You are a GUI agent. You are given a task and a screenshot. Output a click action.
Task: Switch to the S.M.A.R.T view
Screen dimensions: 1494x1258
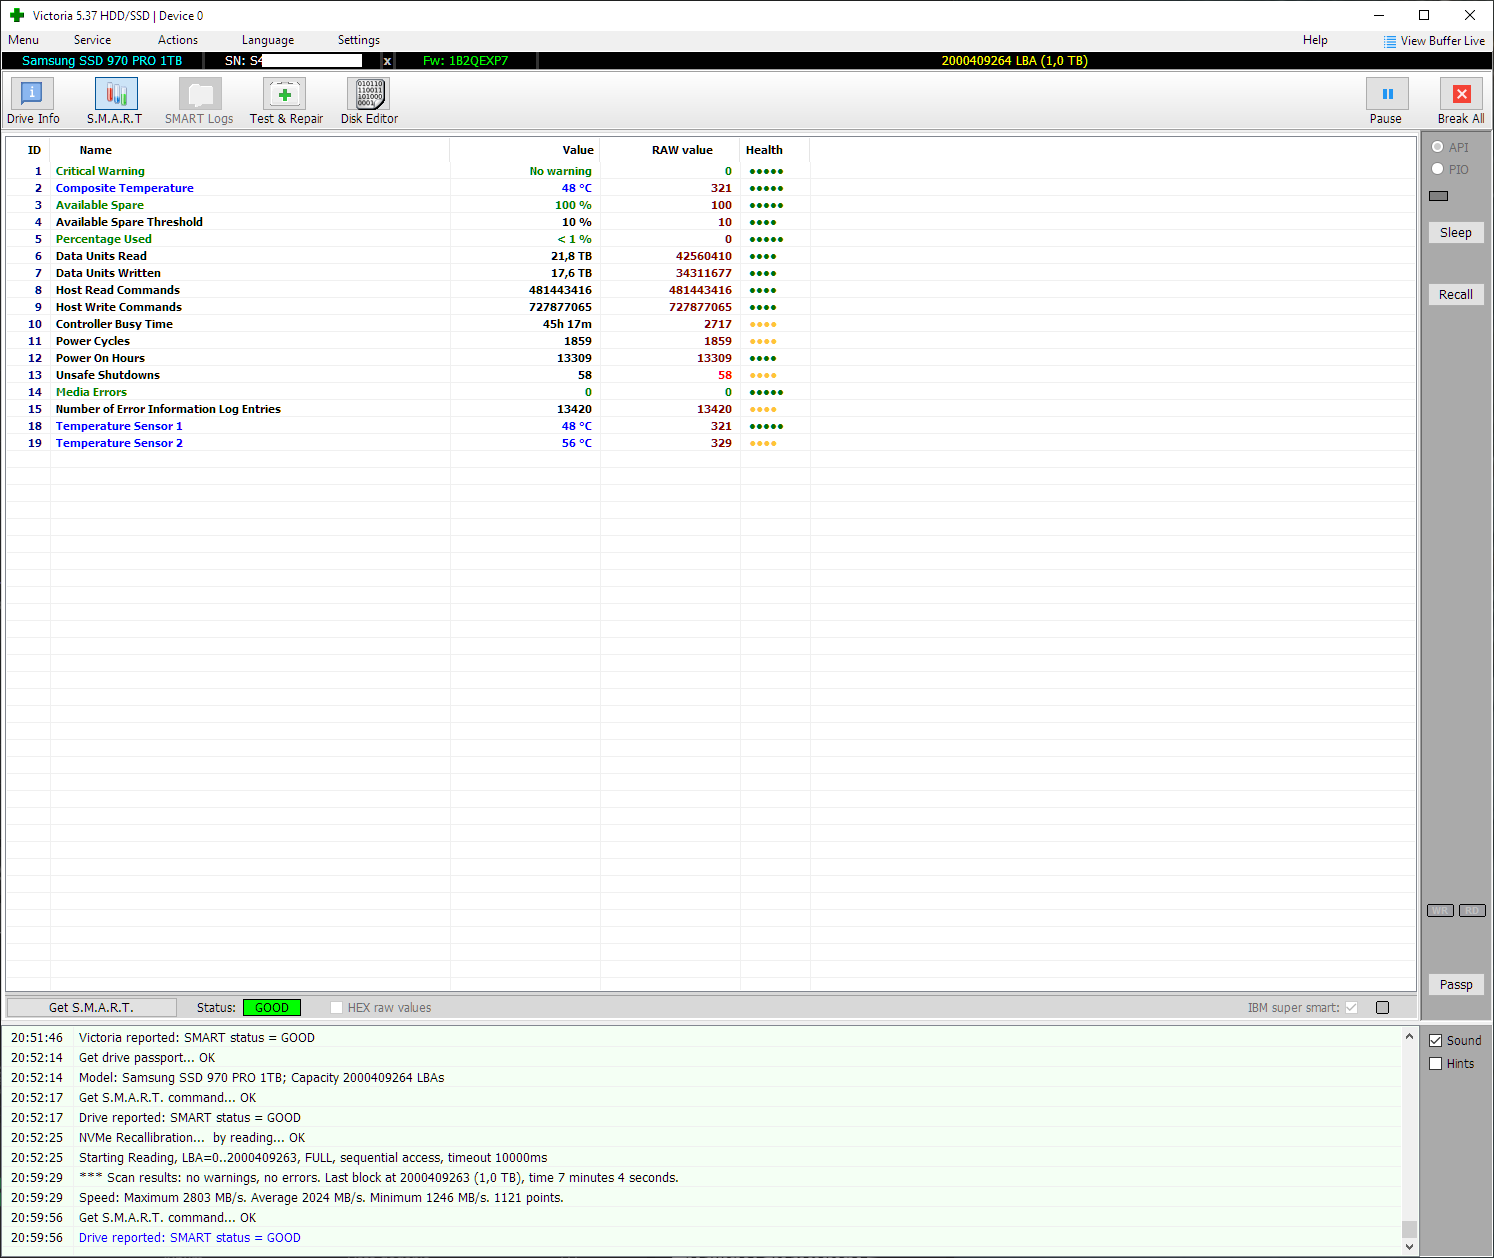[115, 101]
